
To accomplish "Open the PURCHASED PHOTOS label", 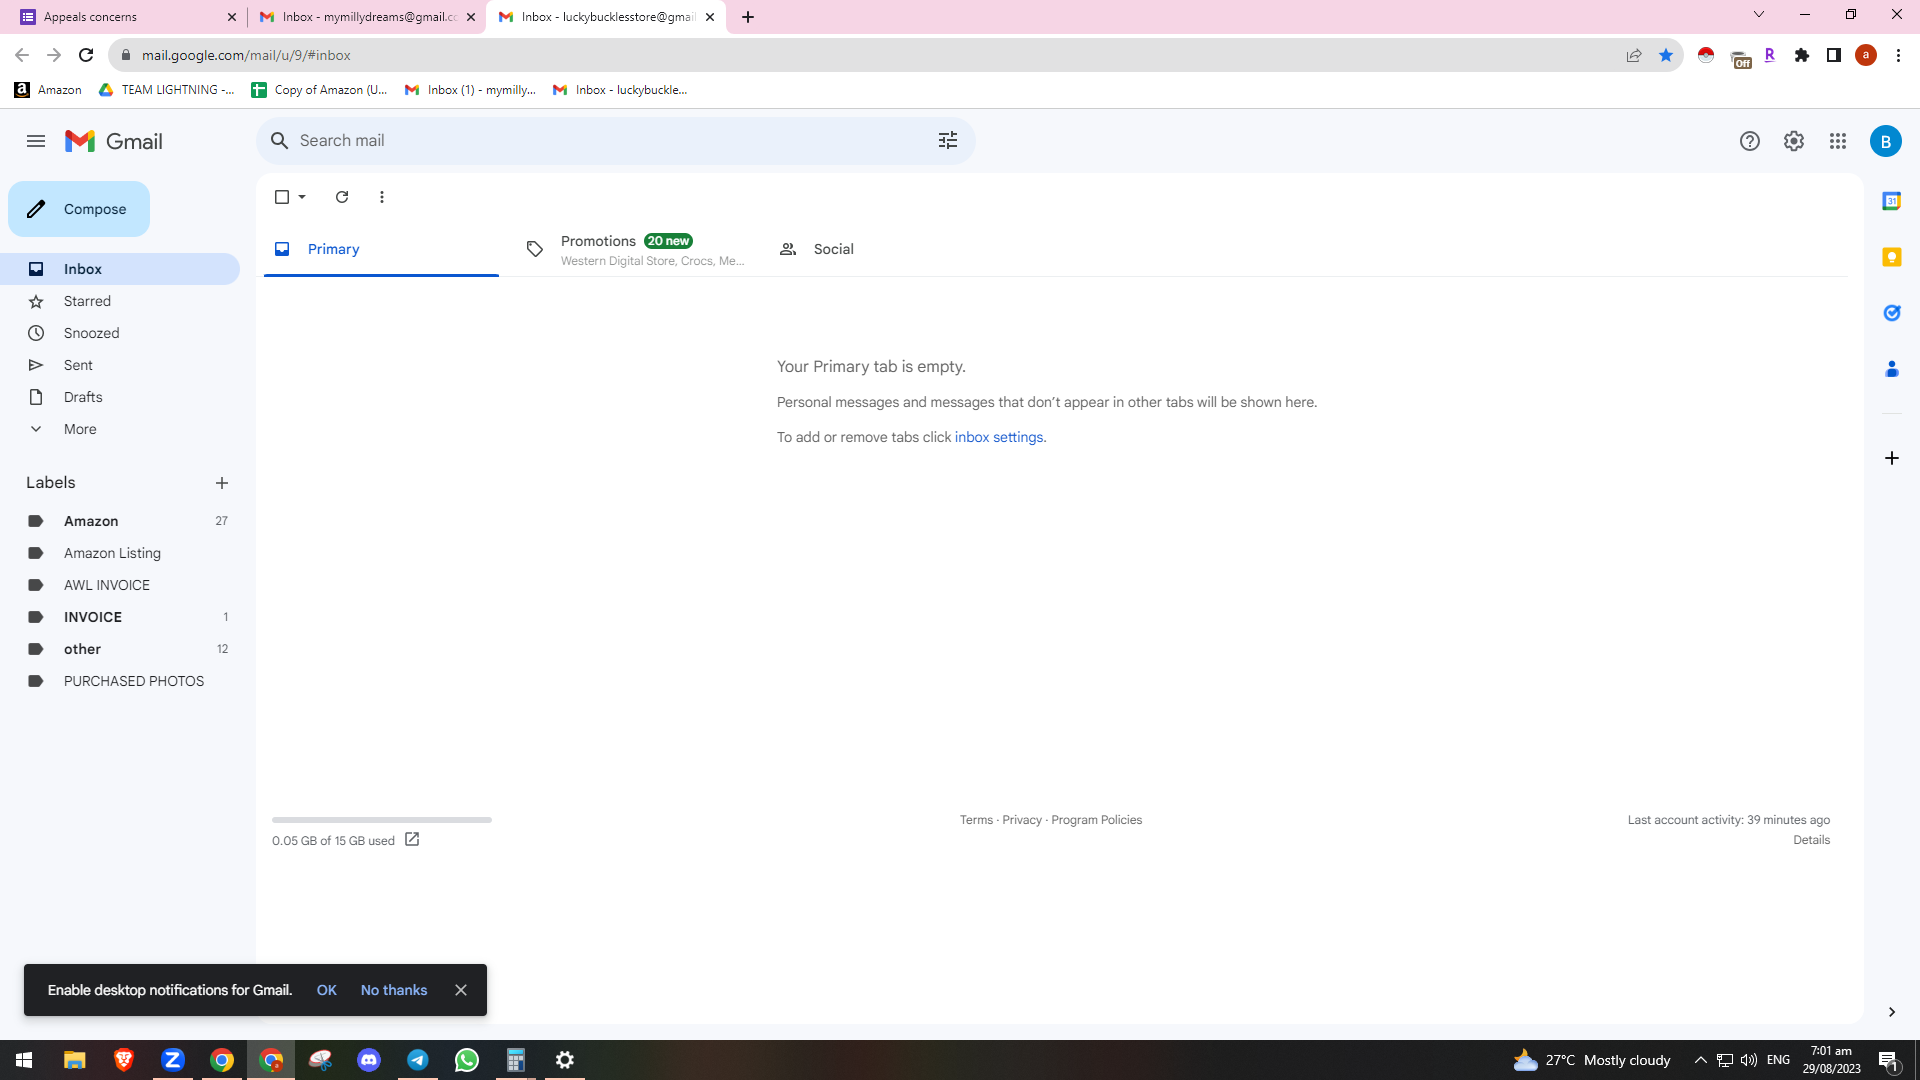I will click(x=120, y=681).
